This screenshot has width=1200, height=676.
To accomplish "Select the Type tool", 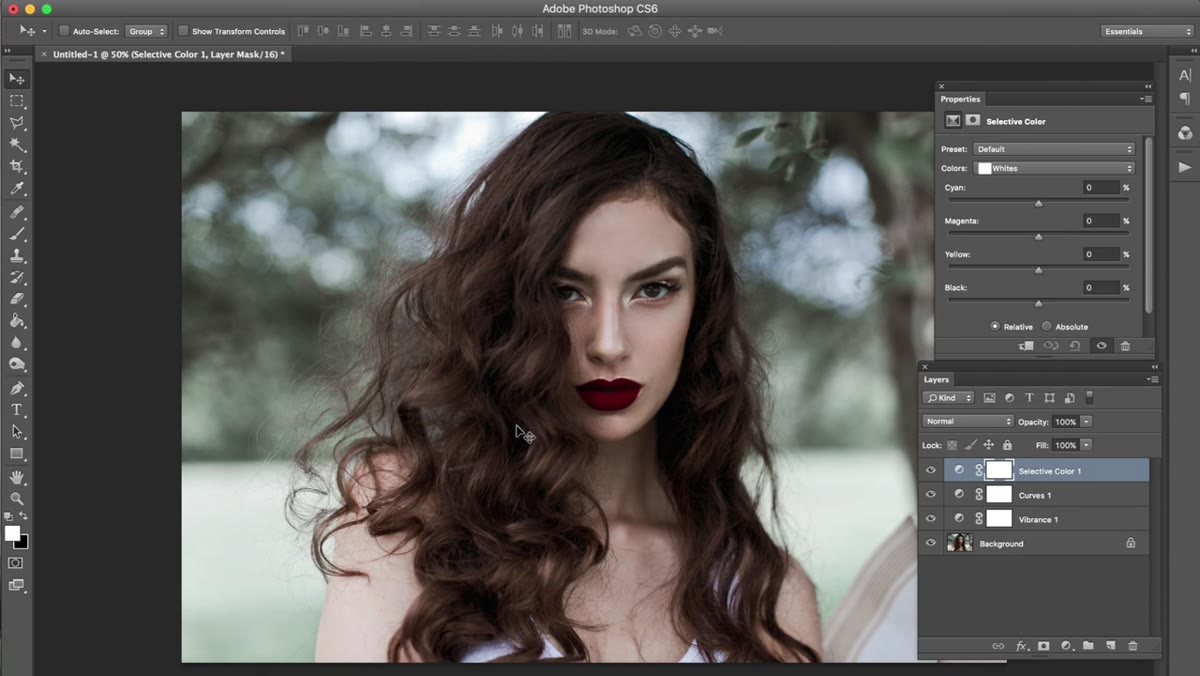I will (x=17, y=410).
